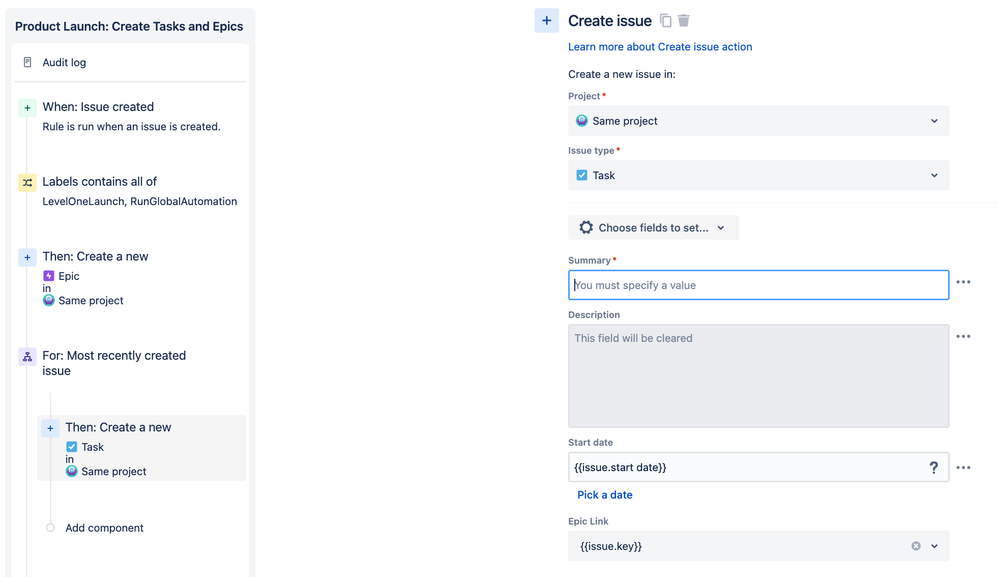The height and width of the screenshot is (577, 998).
Task: Click the copy icon beside Create issue
Action: point(666,21)
